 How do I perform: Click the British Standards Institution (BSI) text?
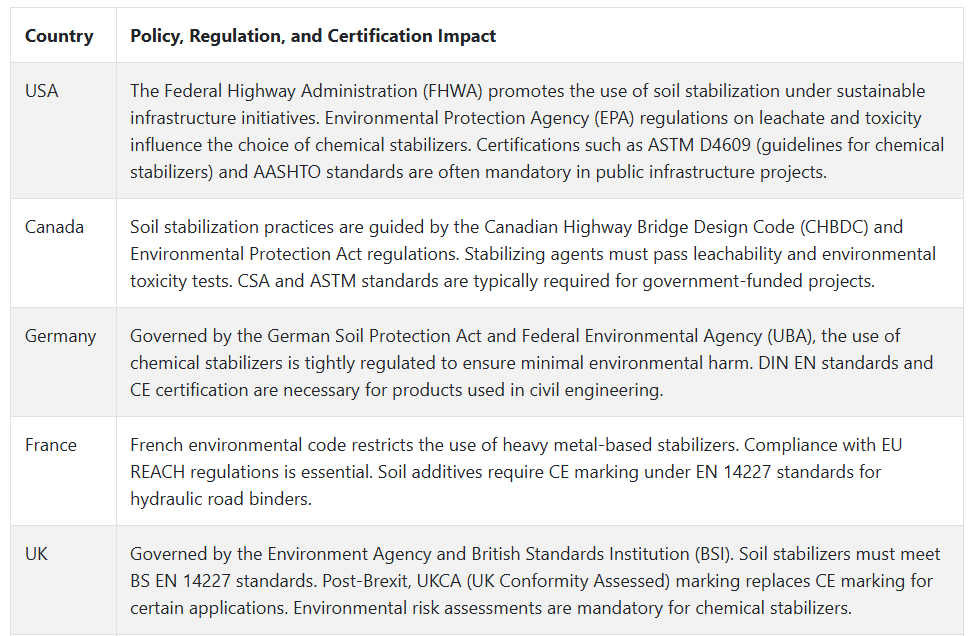point(602,554)
